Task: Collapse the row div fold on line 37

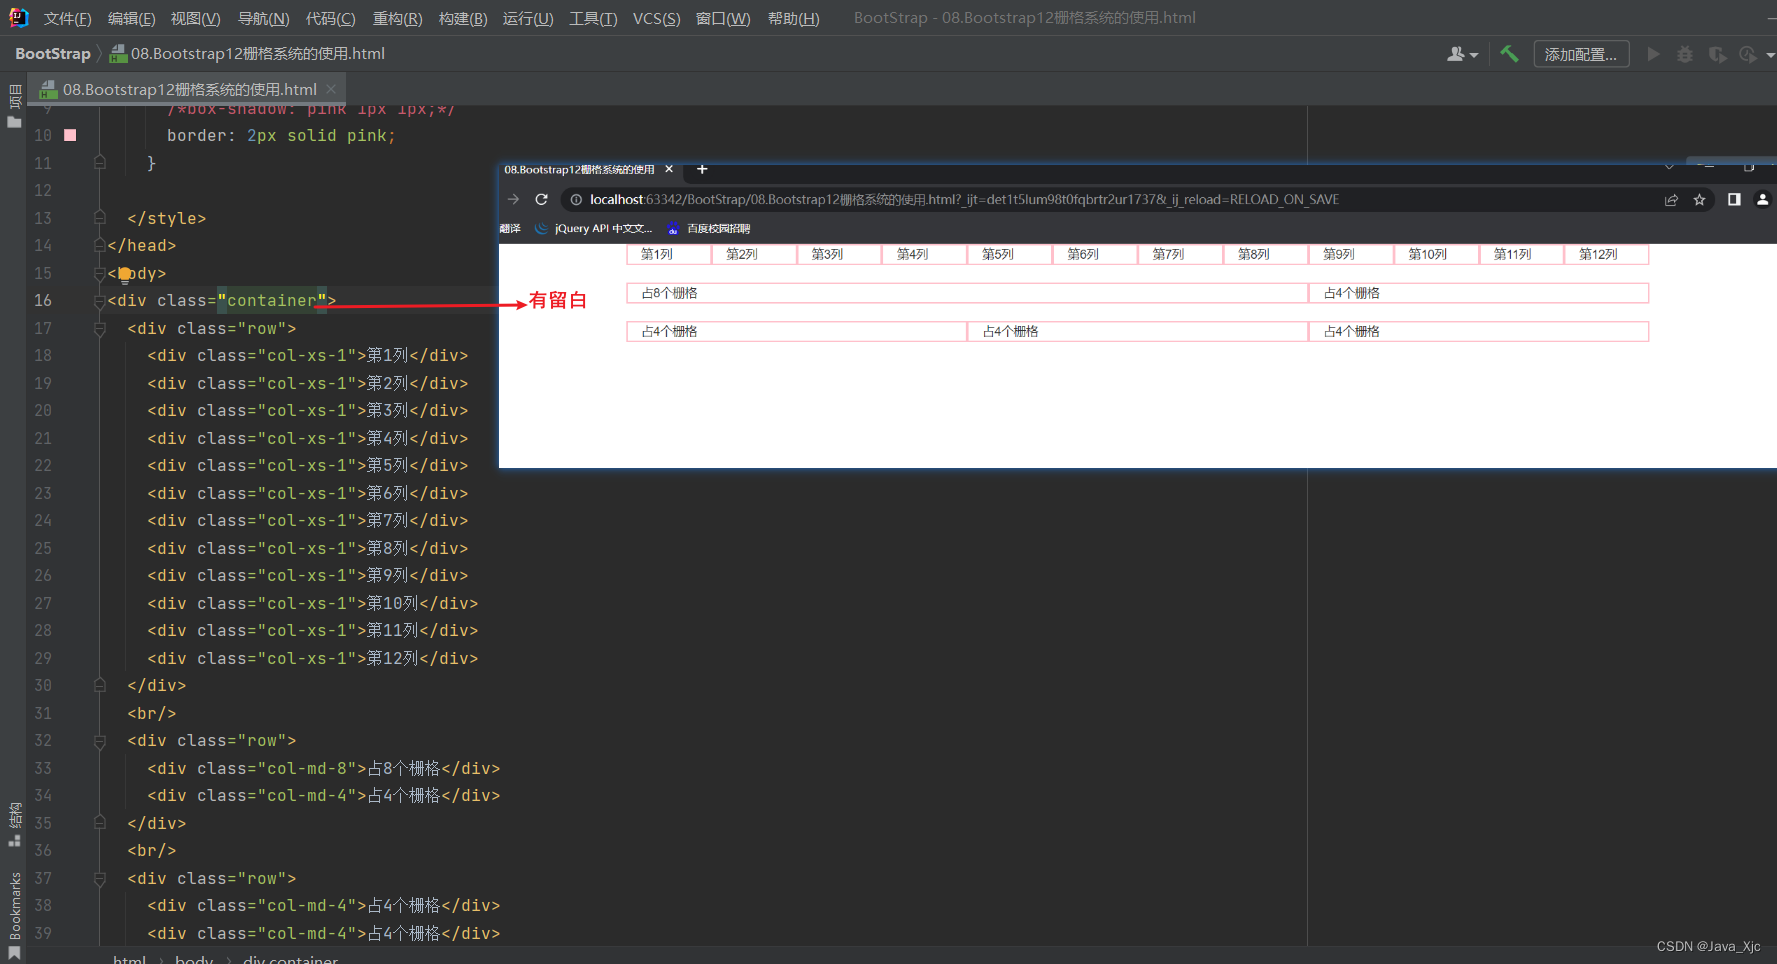Action: point(99,879)
